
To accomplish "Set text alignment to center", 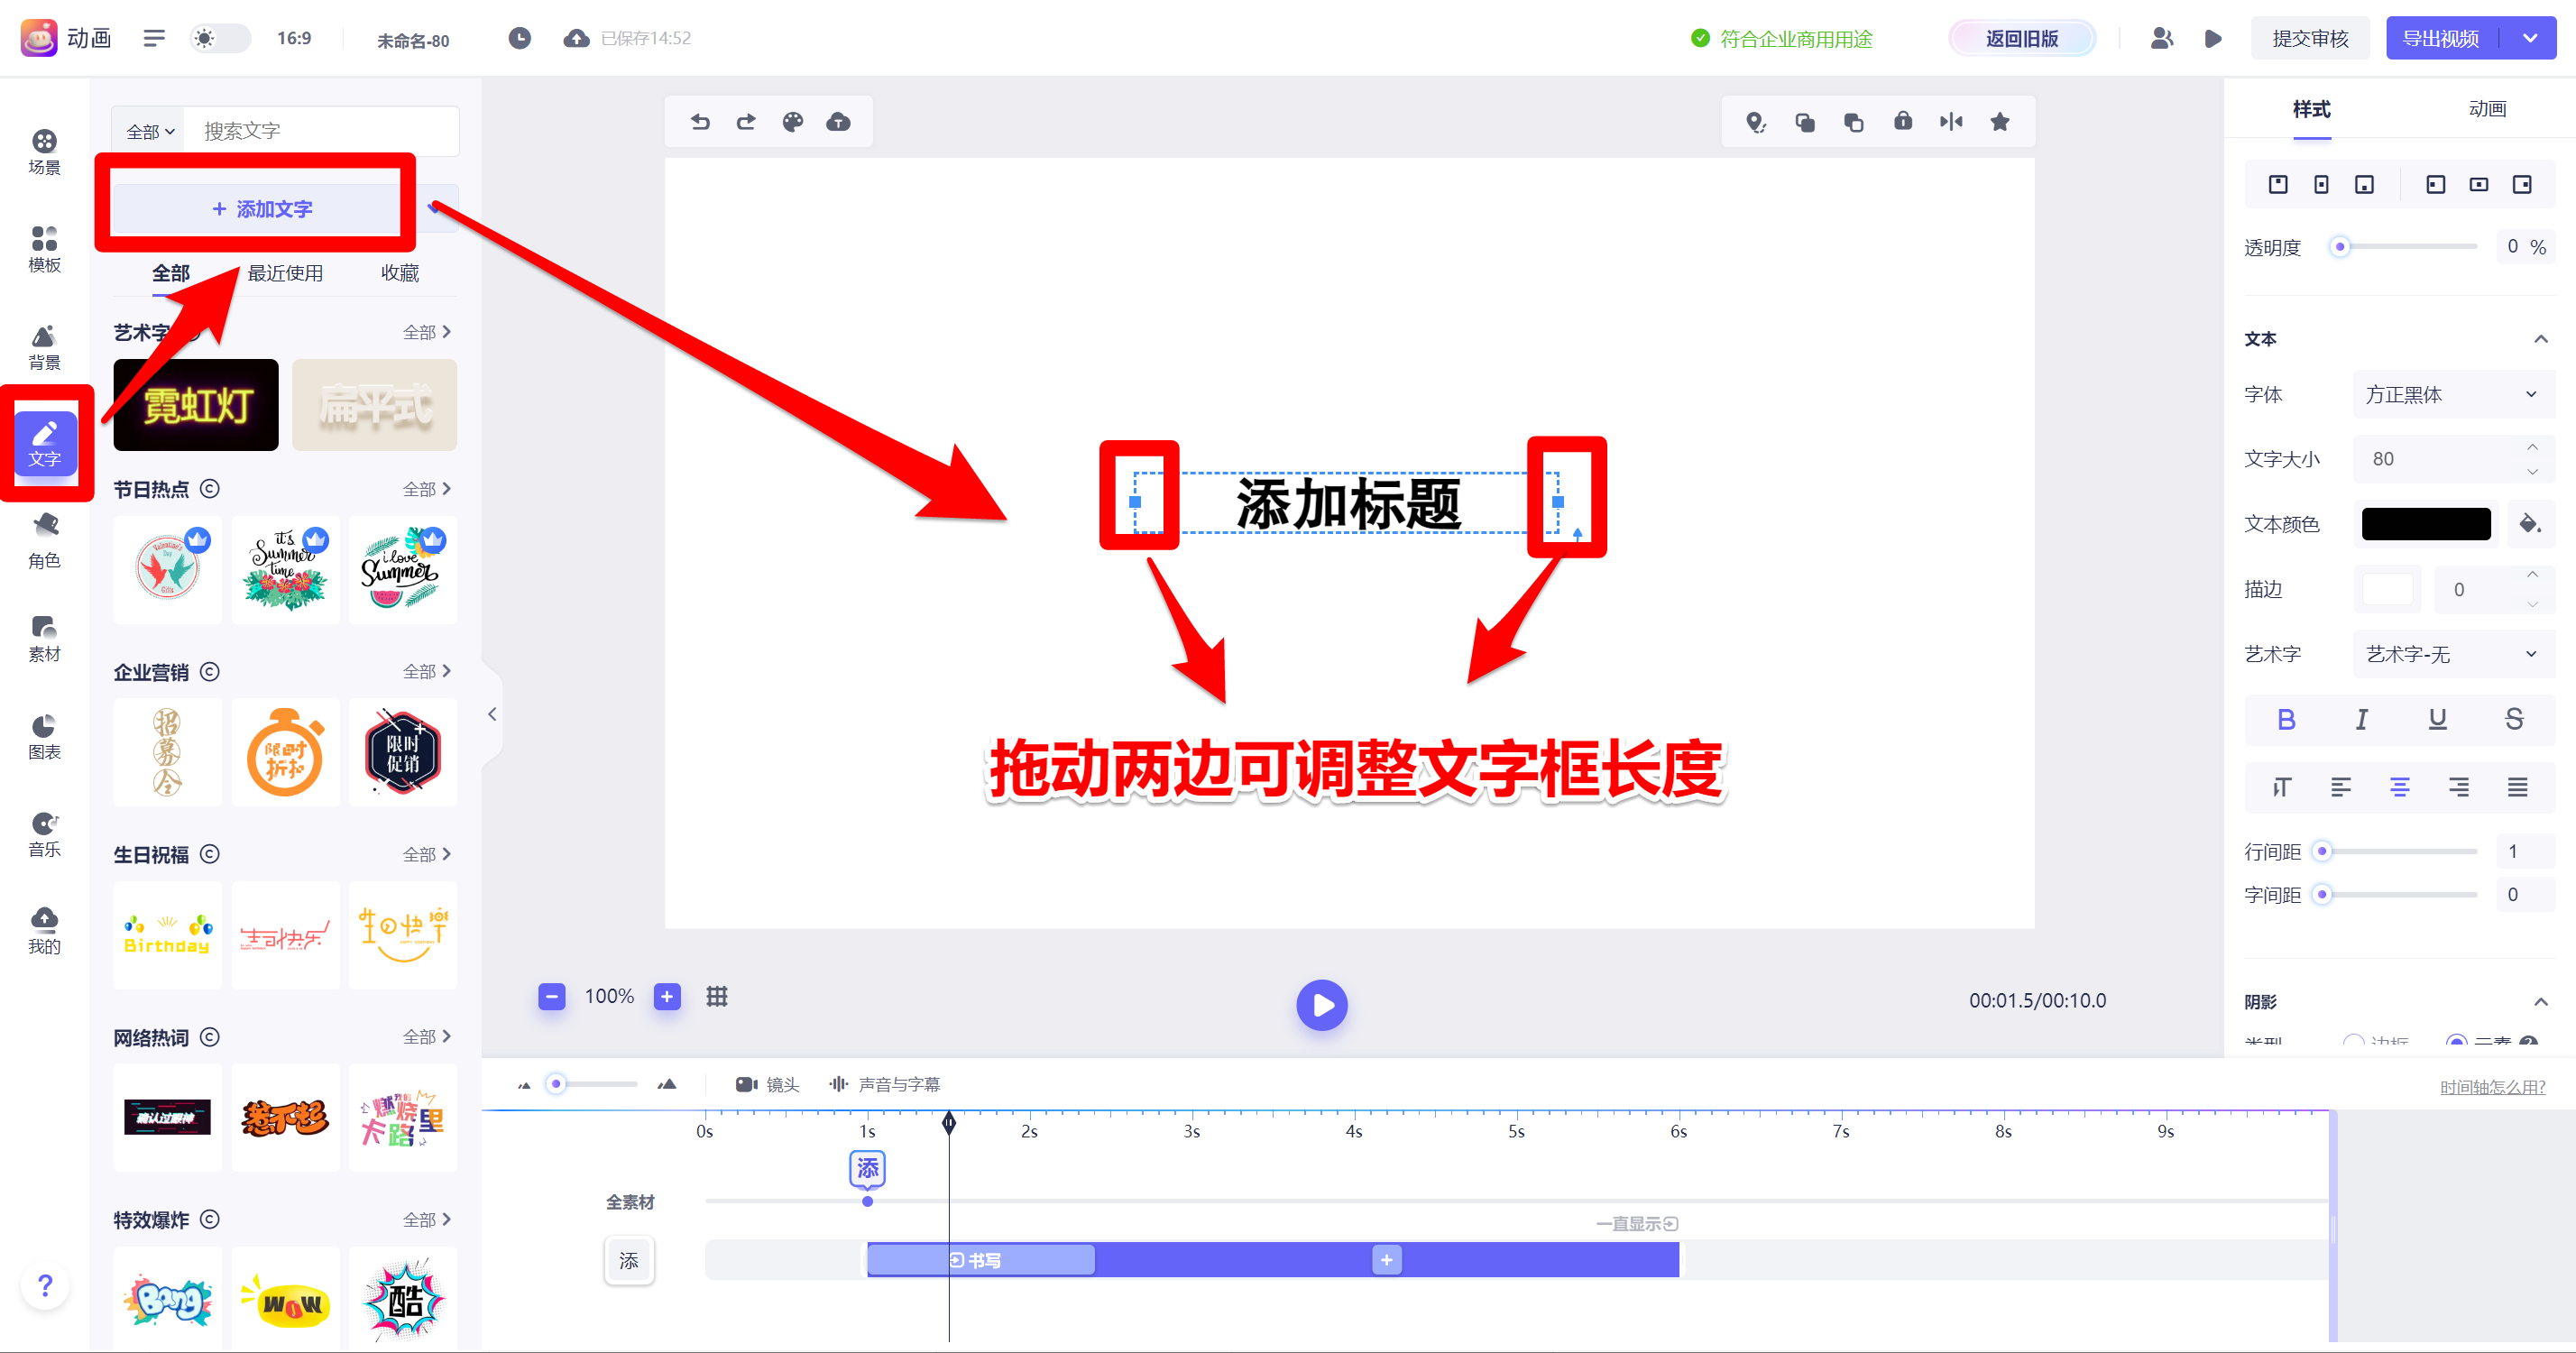I will click(2400, 787).
